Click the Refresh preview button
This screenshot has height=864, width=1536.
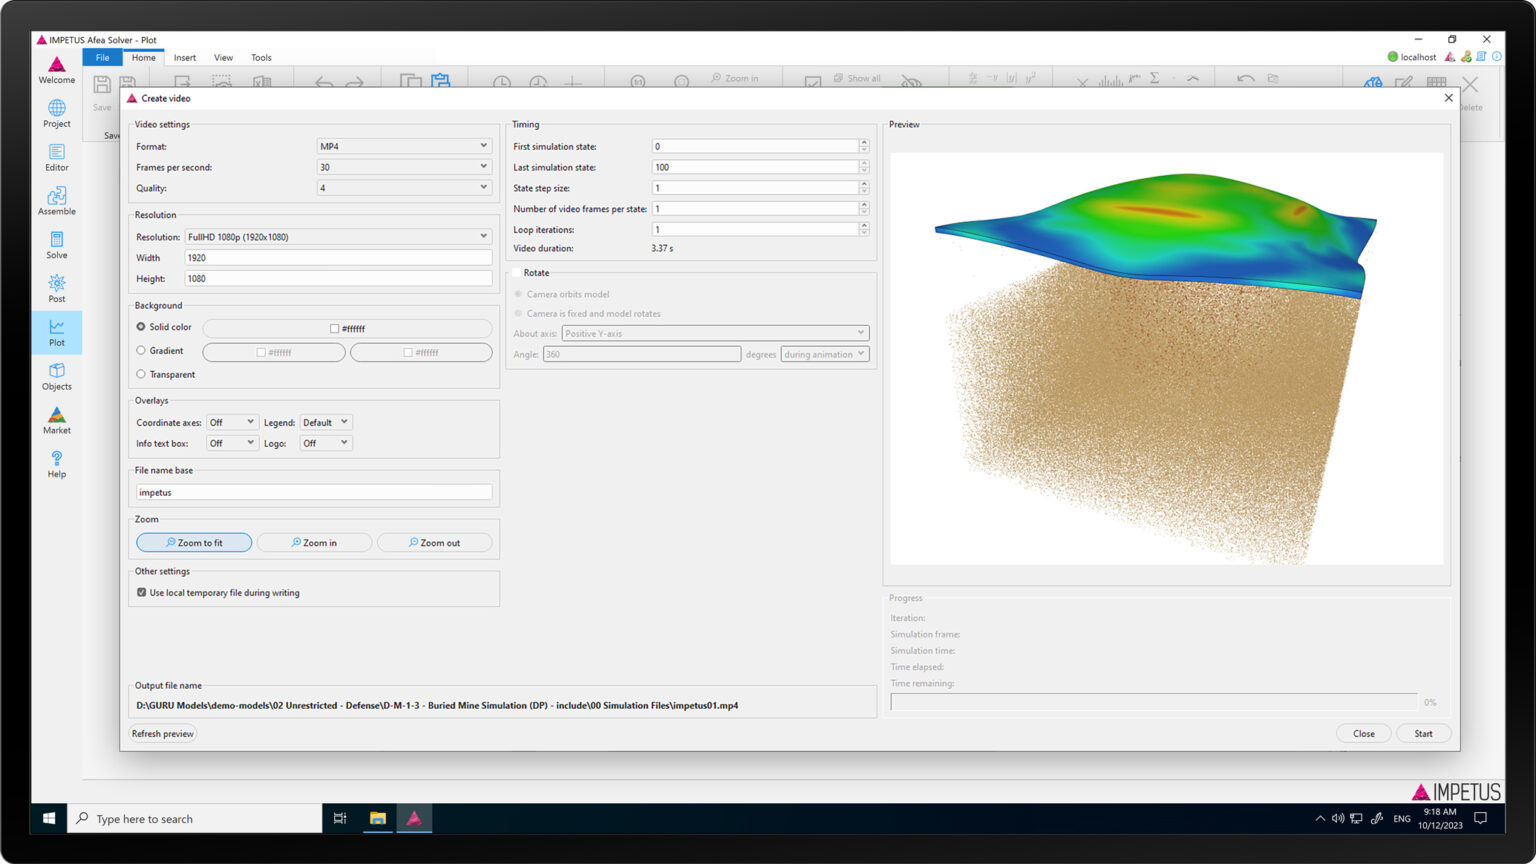coord(163,734)
